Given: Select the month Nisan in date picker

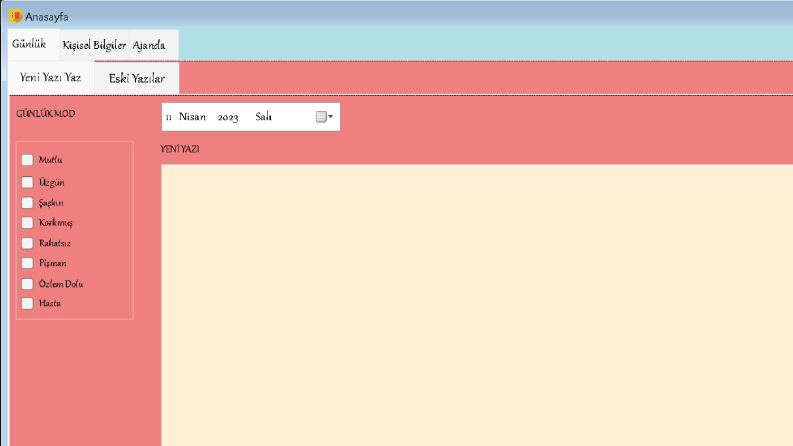Looking at the screenshot, I should pyautogui.click(x=192, y=117).
